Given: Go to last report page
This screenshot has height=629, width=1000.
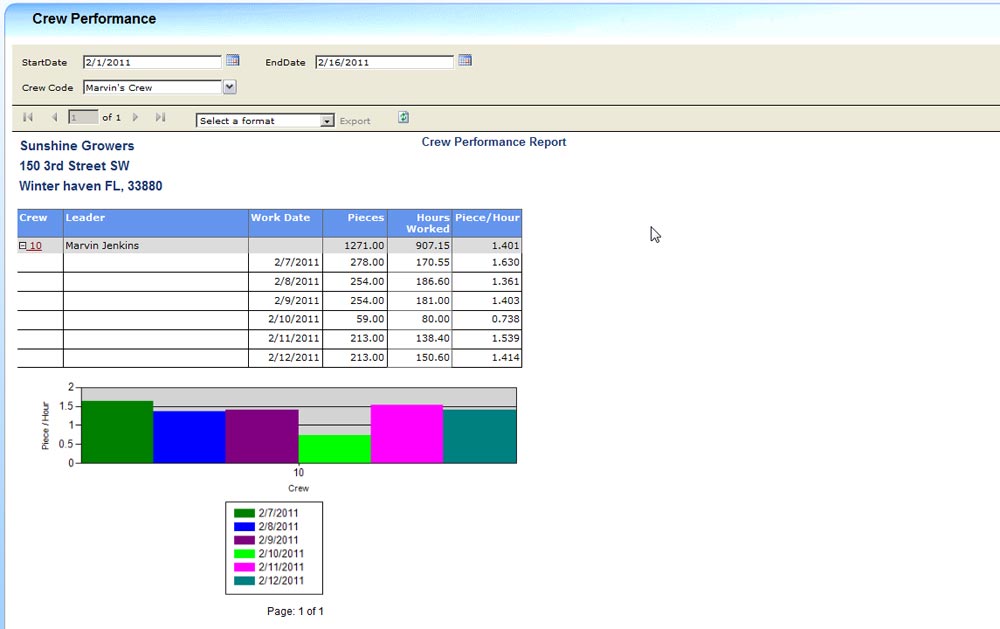Looking at the screenshot, I should 160,117.
